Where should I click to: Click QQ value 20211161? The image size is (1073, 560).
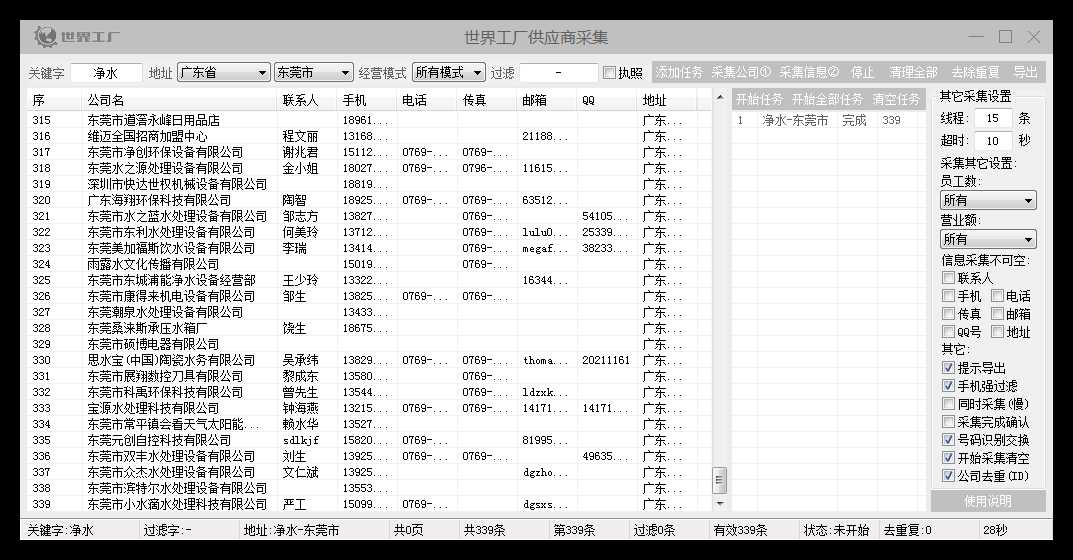606,360
